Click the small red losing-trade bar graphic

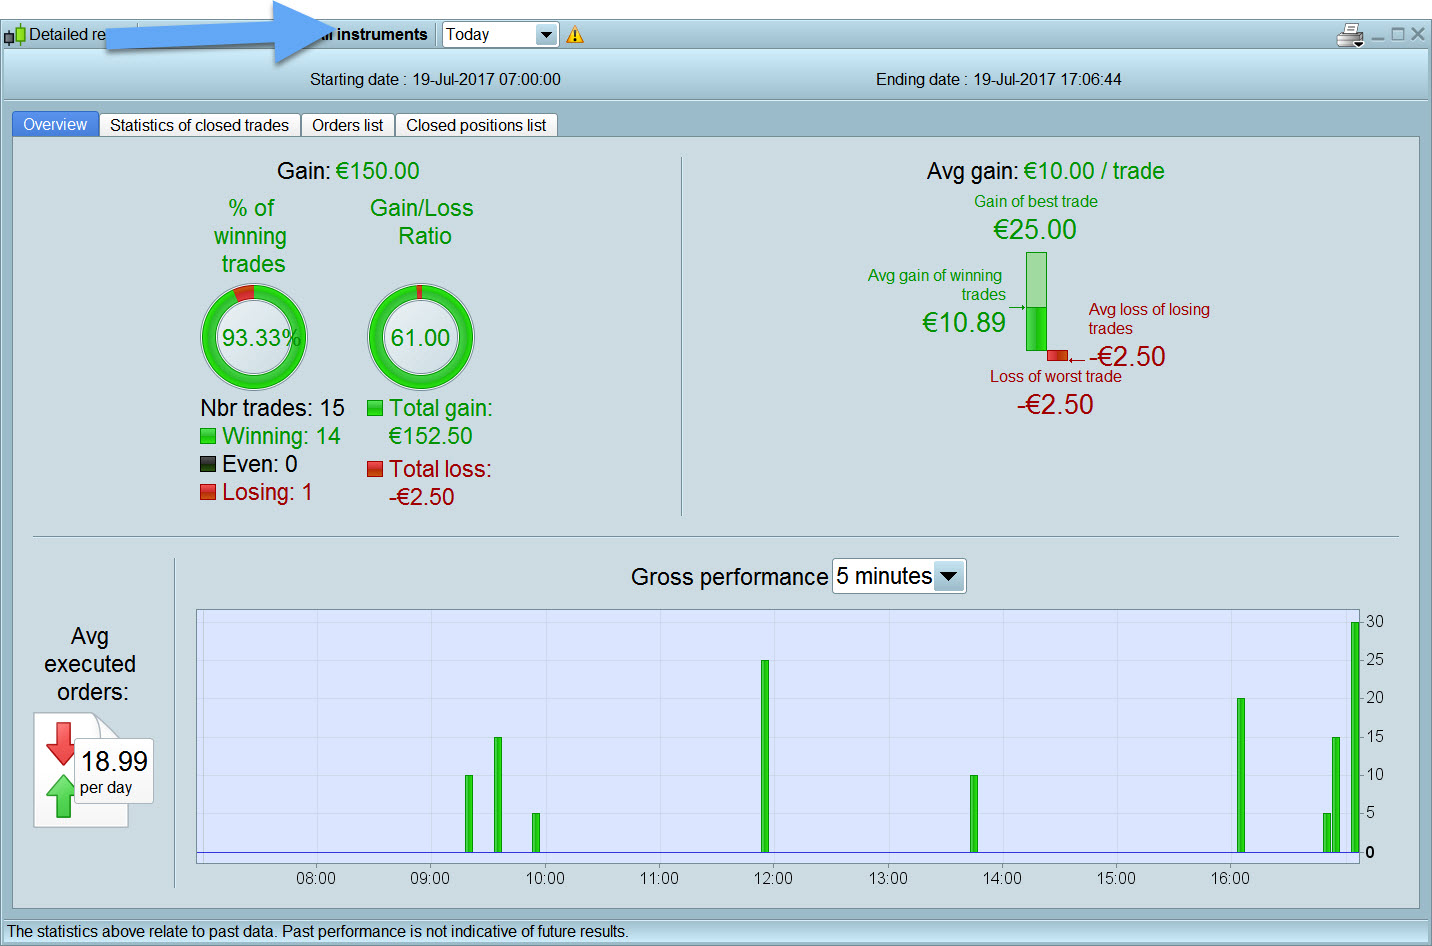click(1057, 356)
